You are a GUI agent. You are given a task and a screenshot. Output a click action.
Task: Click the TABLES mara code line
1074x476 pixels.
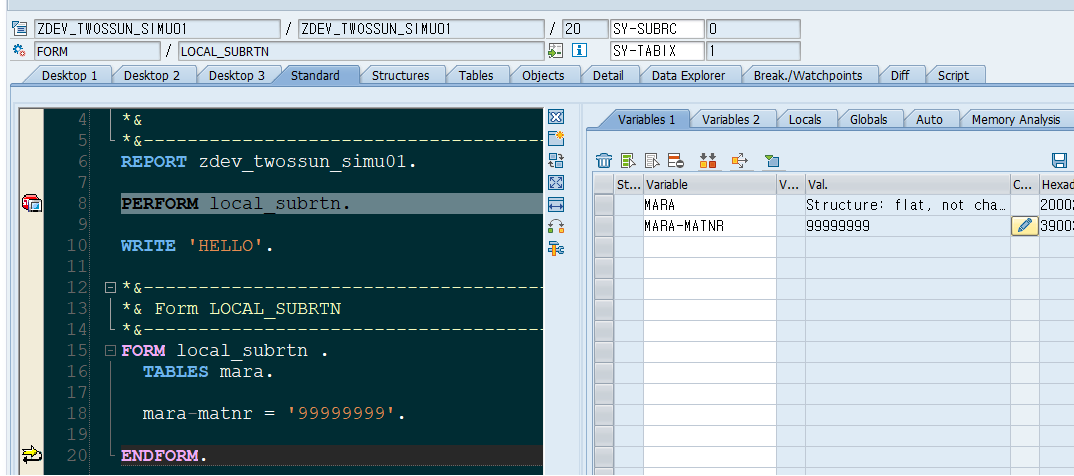[208, 372]
